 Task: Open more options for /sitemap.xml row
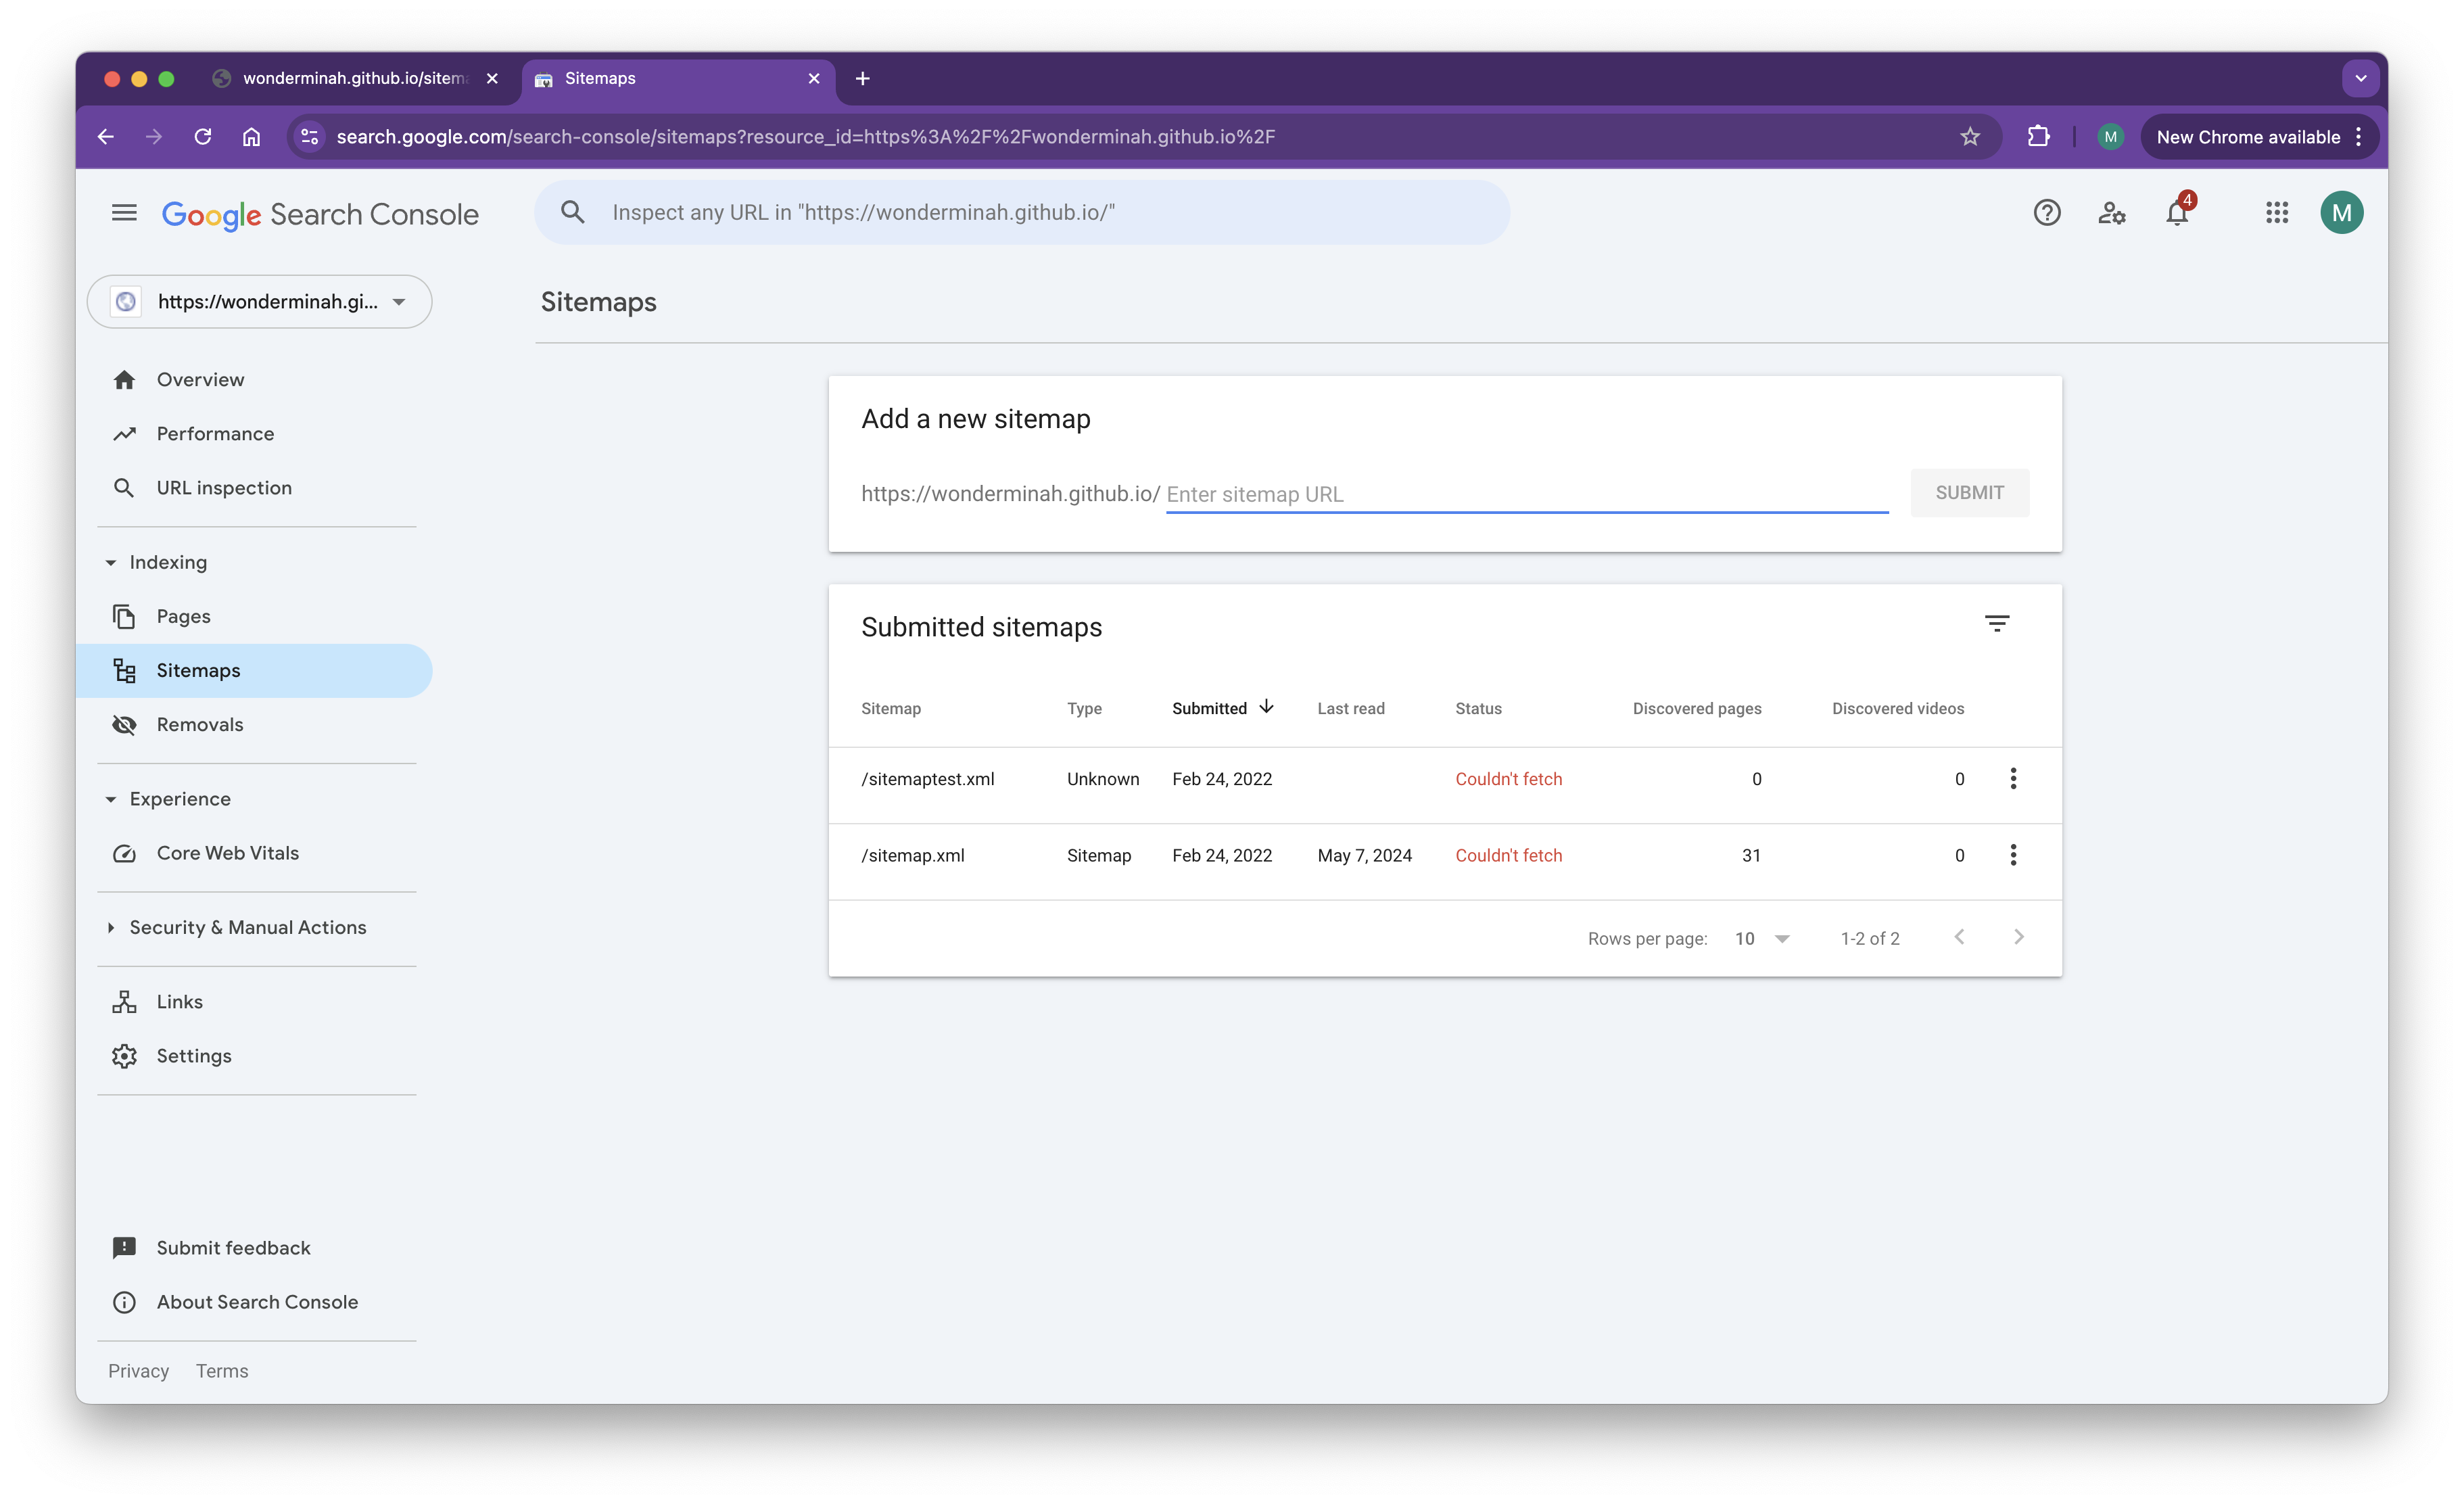tap(2012, 855)
